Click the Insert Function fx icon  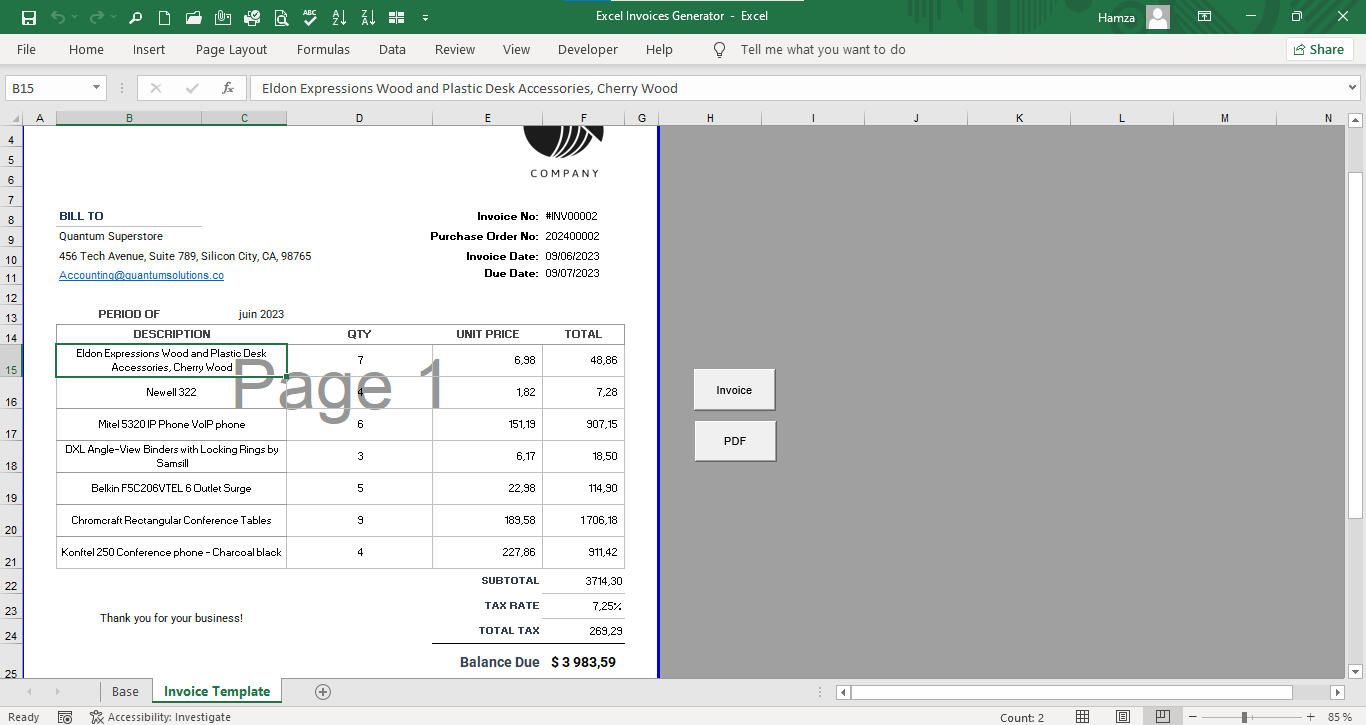(228, 88)
